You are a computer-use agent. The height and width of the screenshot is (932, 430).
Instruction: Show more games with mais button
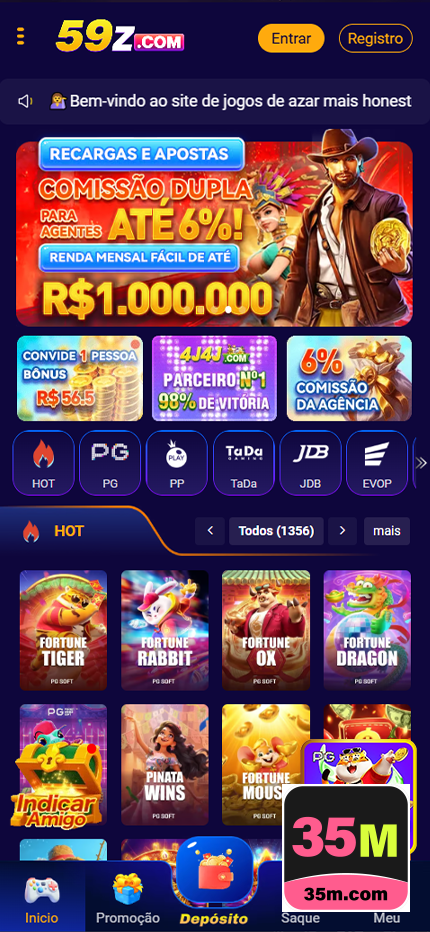tap(387, 531)
